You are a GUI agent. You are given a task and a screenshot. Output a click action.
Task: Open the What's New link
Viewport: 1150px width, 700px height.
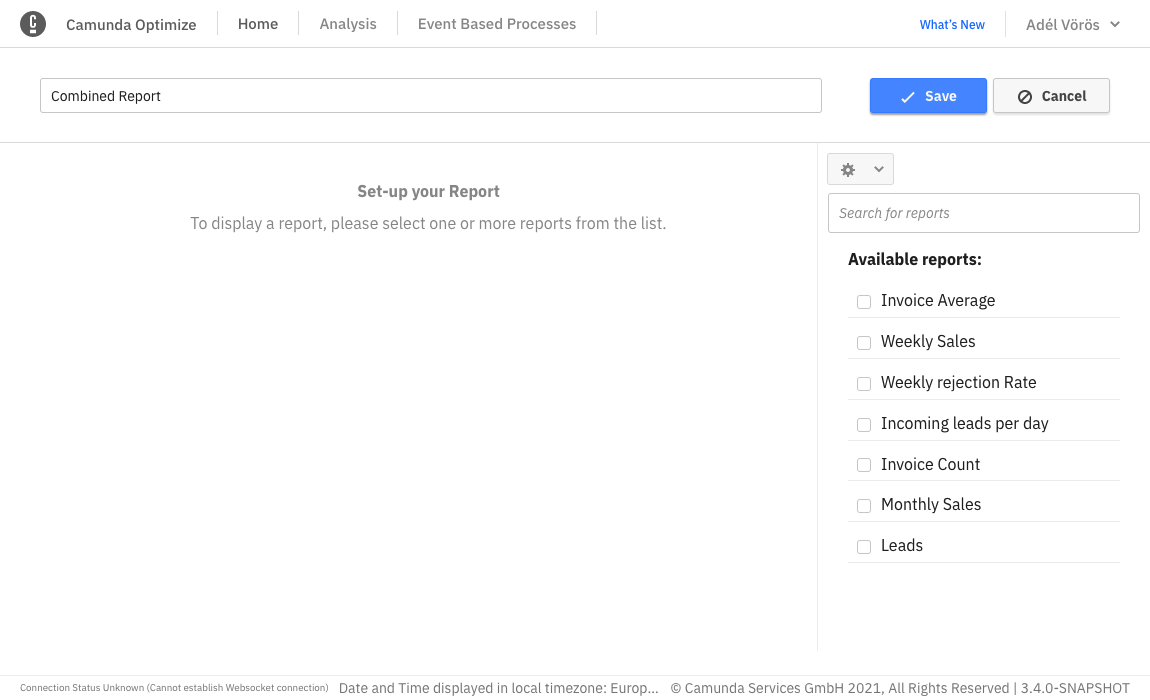[952, 25]
